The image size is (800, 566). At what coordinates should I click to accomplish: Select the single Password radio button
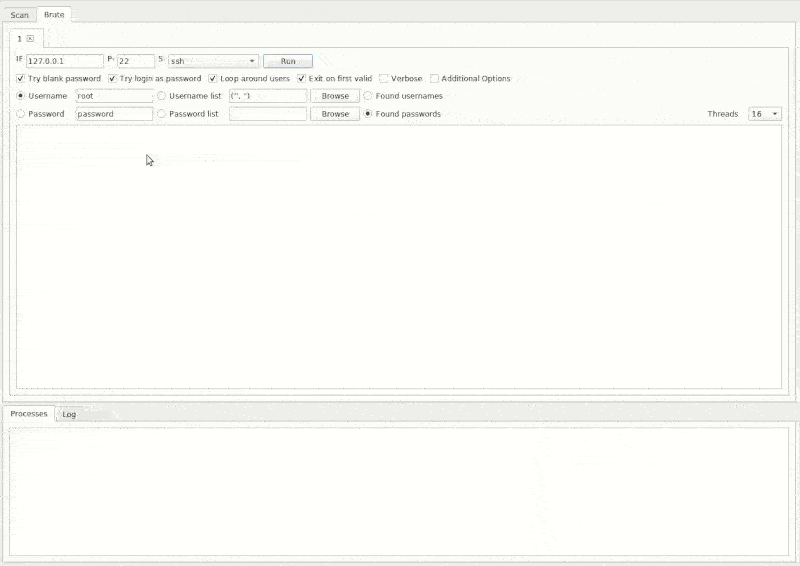tap(21, 114)
